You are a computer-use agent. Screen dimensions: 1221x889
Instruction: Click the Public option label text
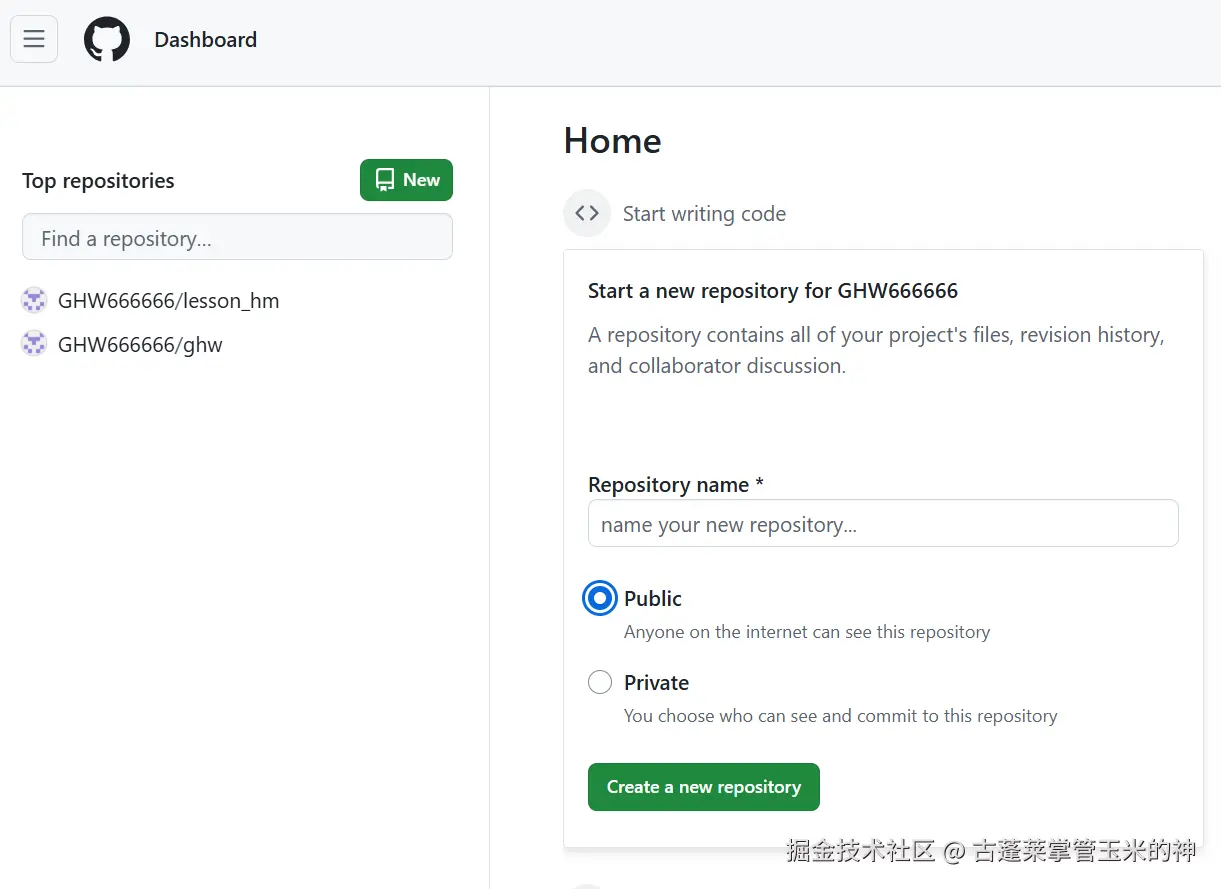tap(652, 599)
